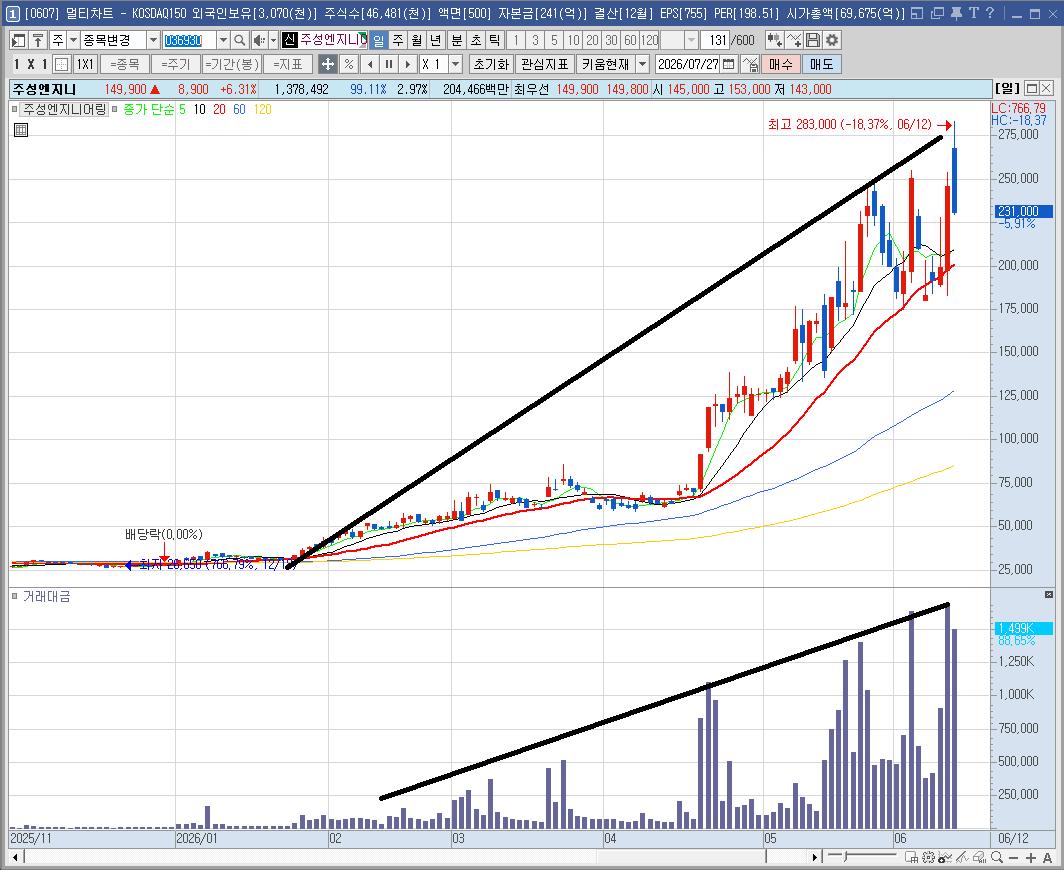Screen dimensions: 1064x870
Task: Click the replay step forward arrow
Action: pos(408,64)
